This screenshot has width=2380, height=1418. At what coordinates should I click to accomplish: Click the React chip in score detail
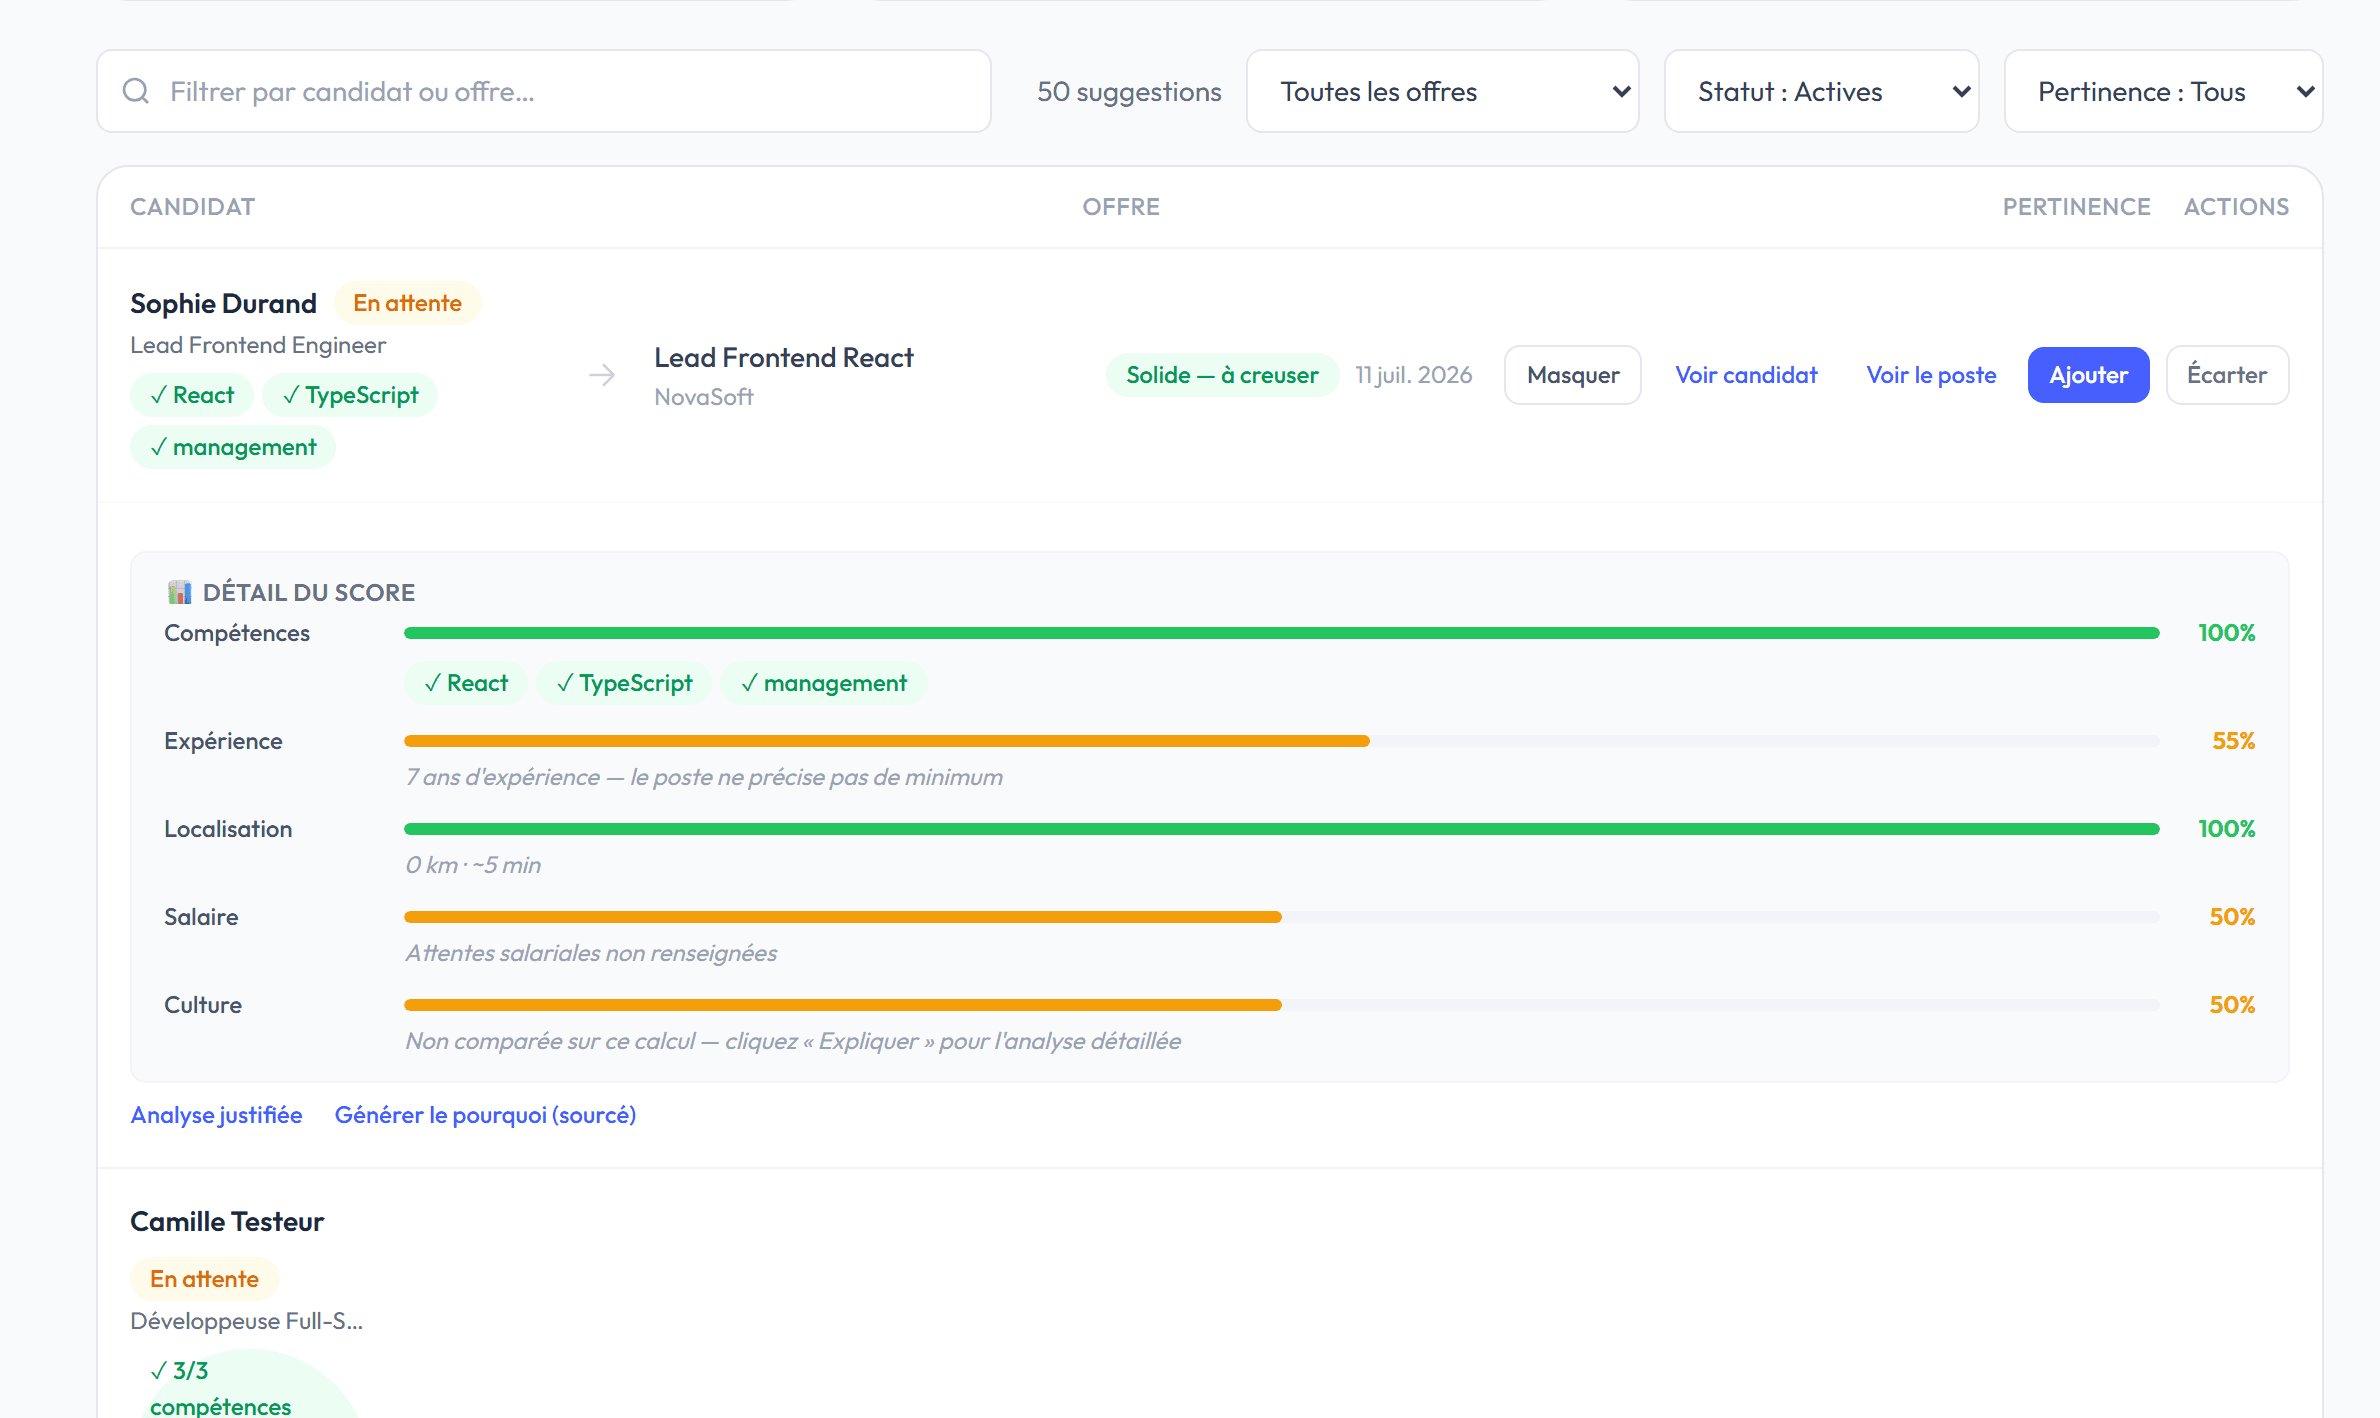pyautogui.click(x=466, y=683)
